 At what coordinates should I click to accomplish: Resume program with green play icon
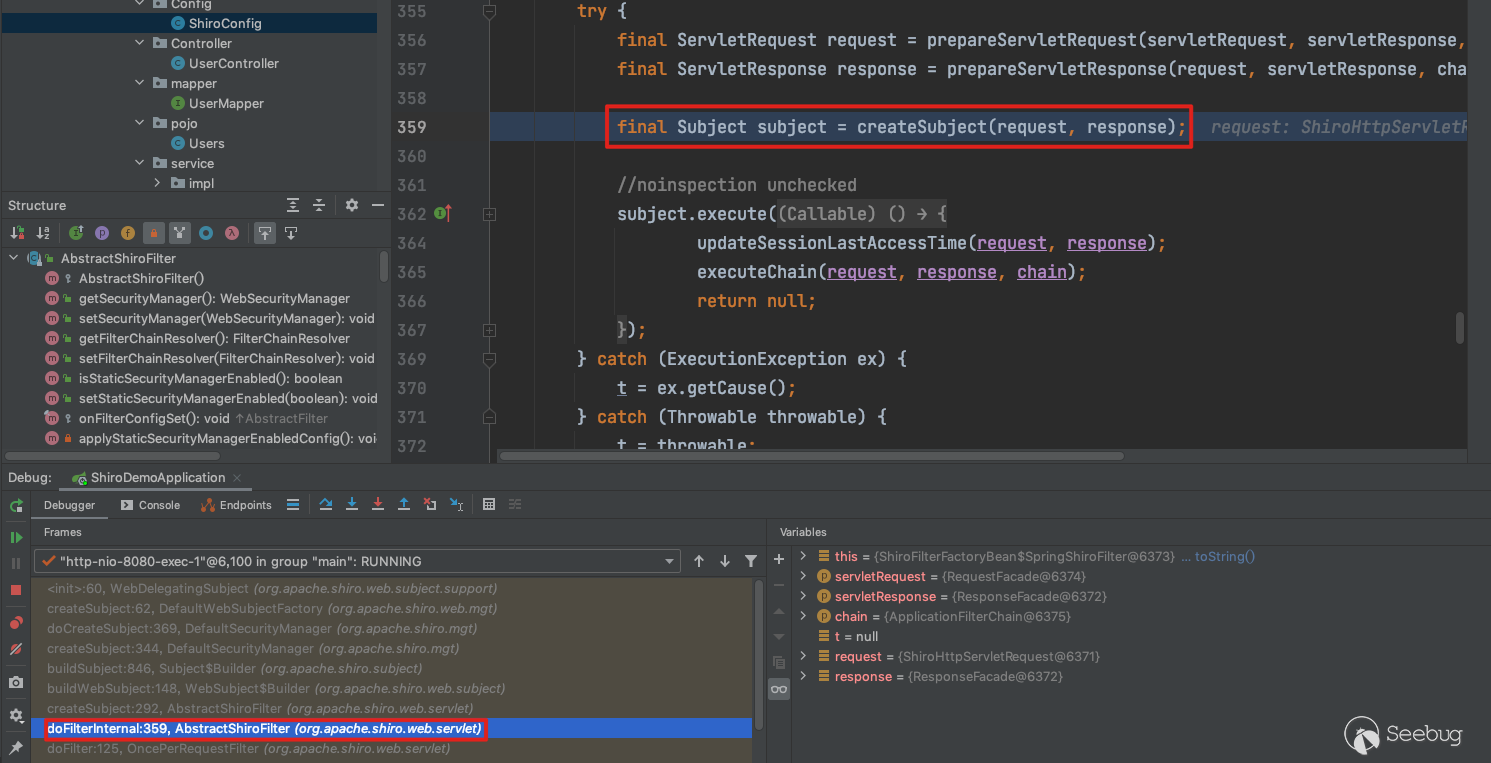click(16, 537)
